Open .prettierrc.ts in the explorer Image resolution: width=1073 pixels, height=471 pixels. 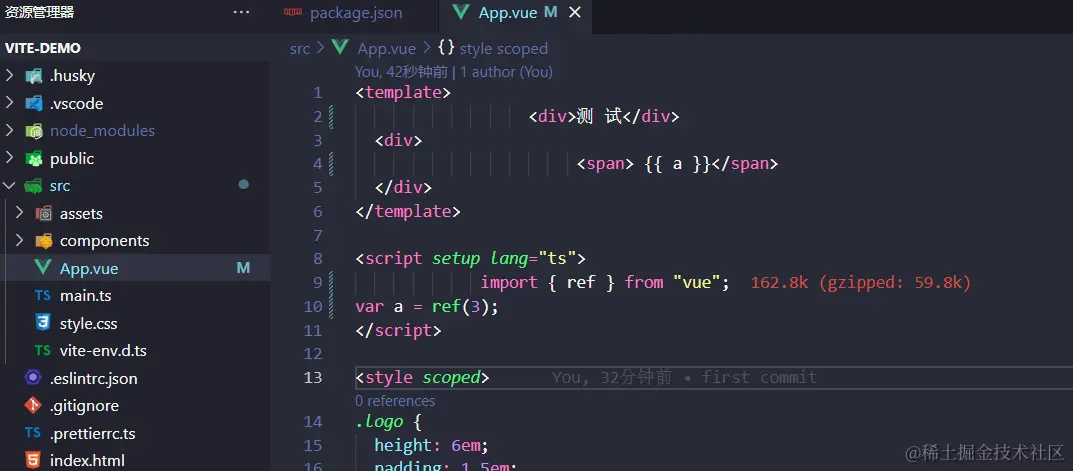click(92, 433)
